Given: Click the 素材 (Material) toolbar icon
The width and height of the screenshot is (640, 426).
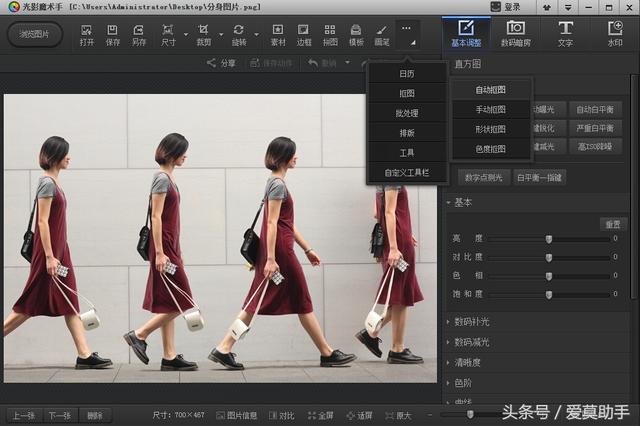Looking at the screenshot, I should click(x=278, y=34).
